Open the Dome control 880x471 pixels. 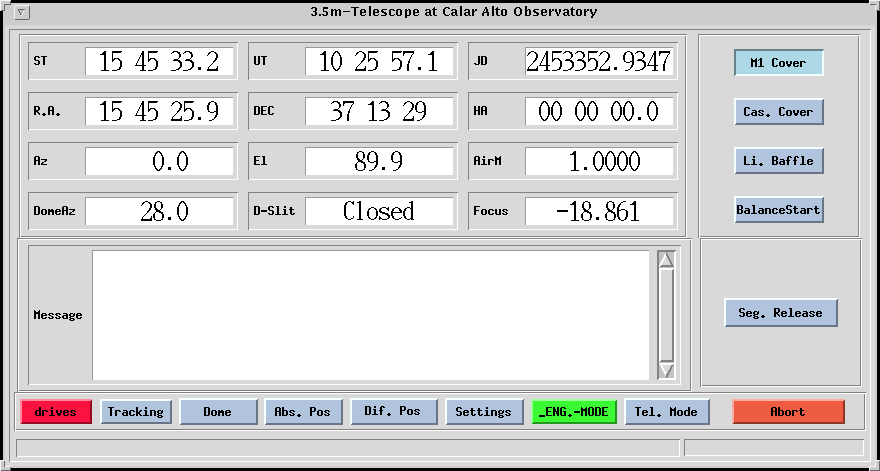218,412
